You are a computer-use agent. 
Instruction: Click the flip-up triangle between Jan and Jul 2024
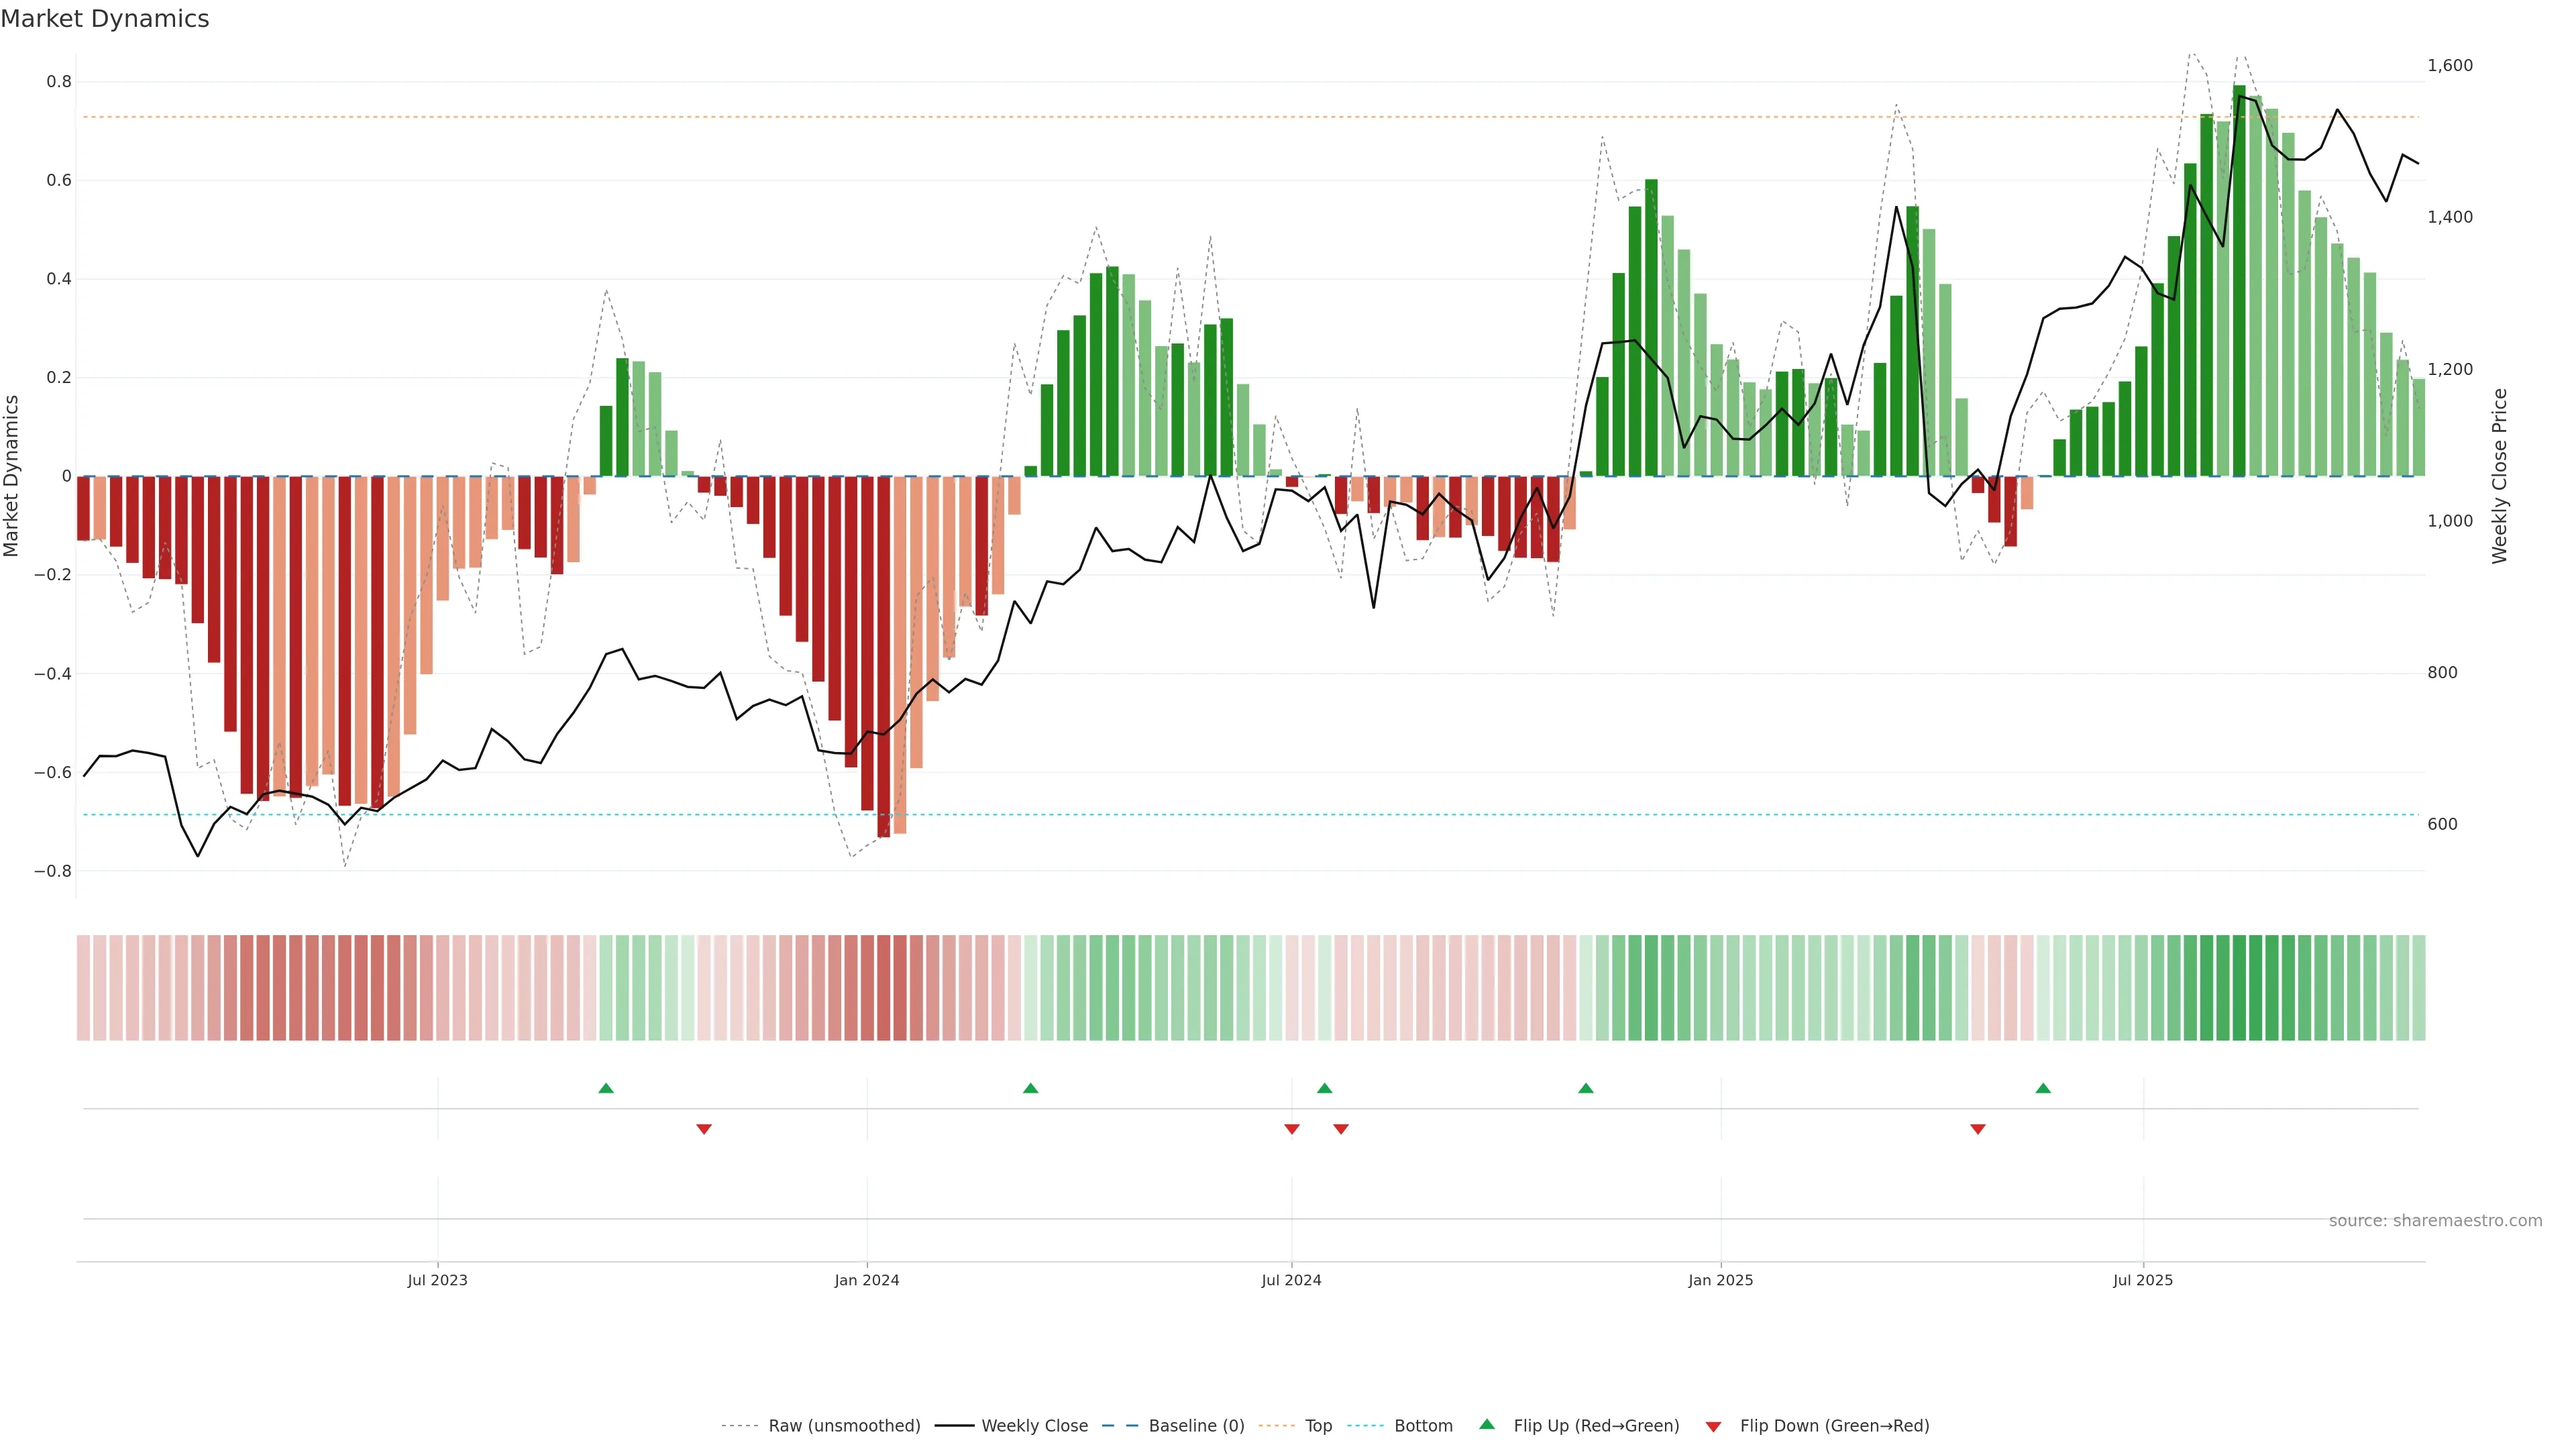1031,1088
